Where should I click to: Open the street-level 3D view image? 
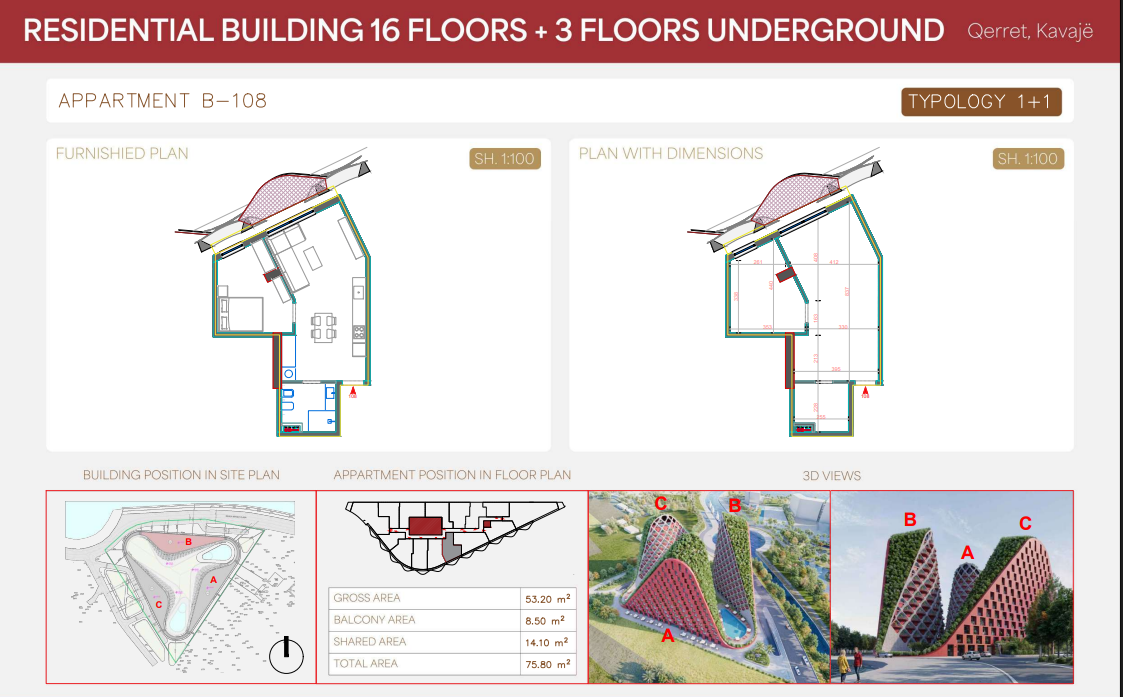click(x=952, y=587)
